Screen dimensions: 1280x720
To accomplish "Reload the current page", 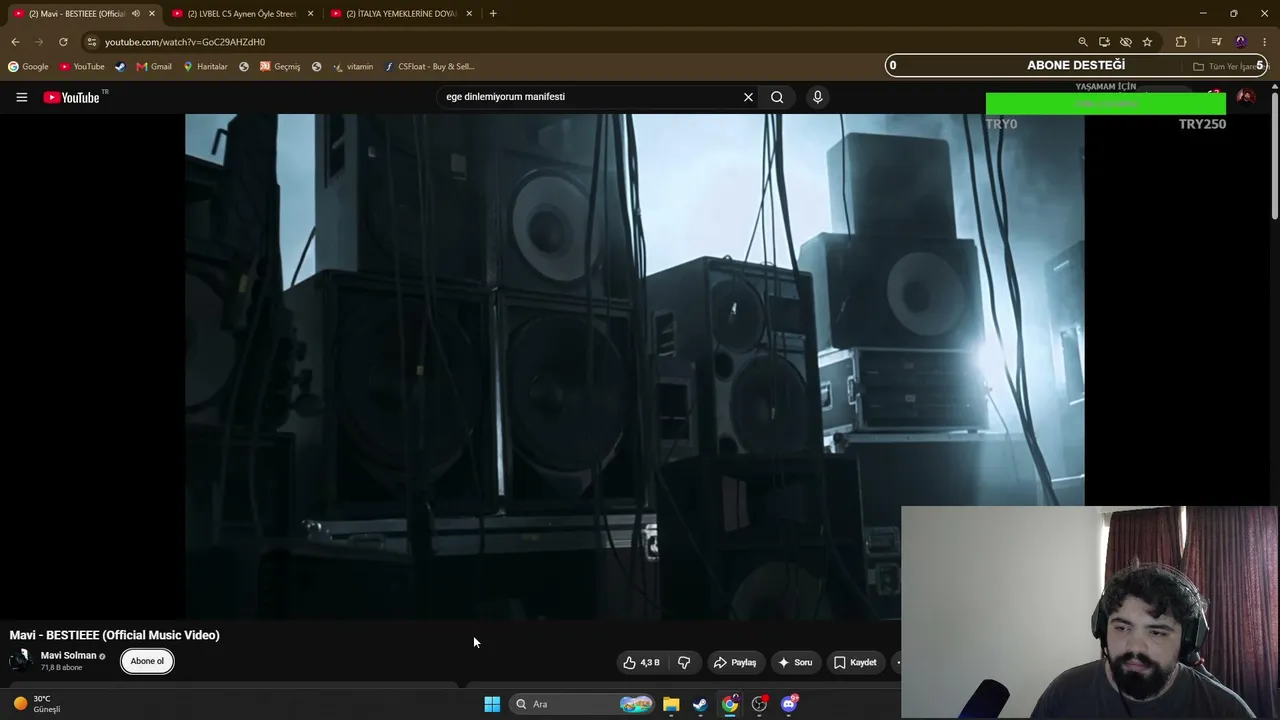I will [x=63, y=42].
